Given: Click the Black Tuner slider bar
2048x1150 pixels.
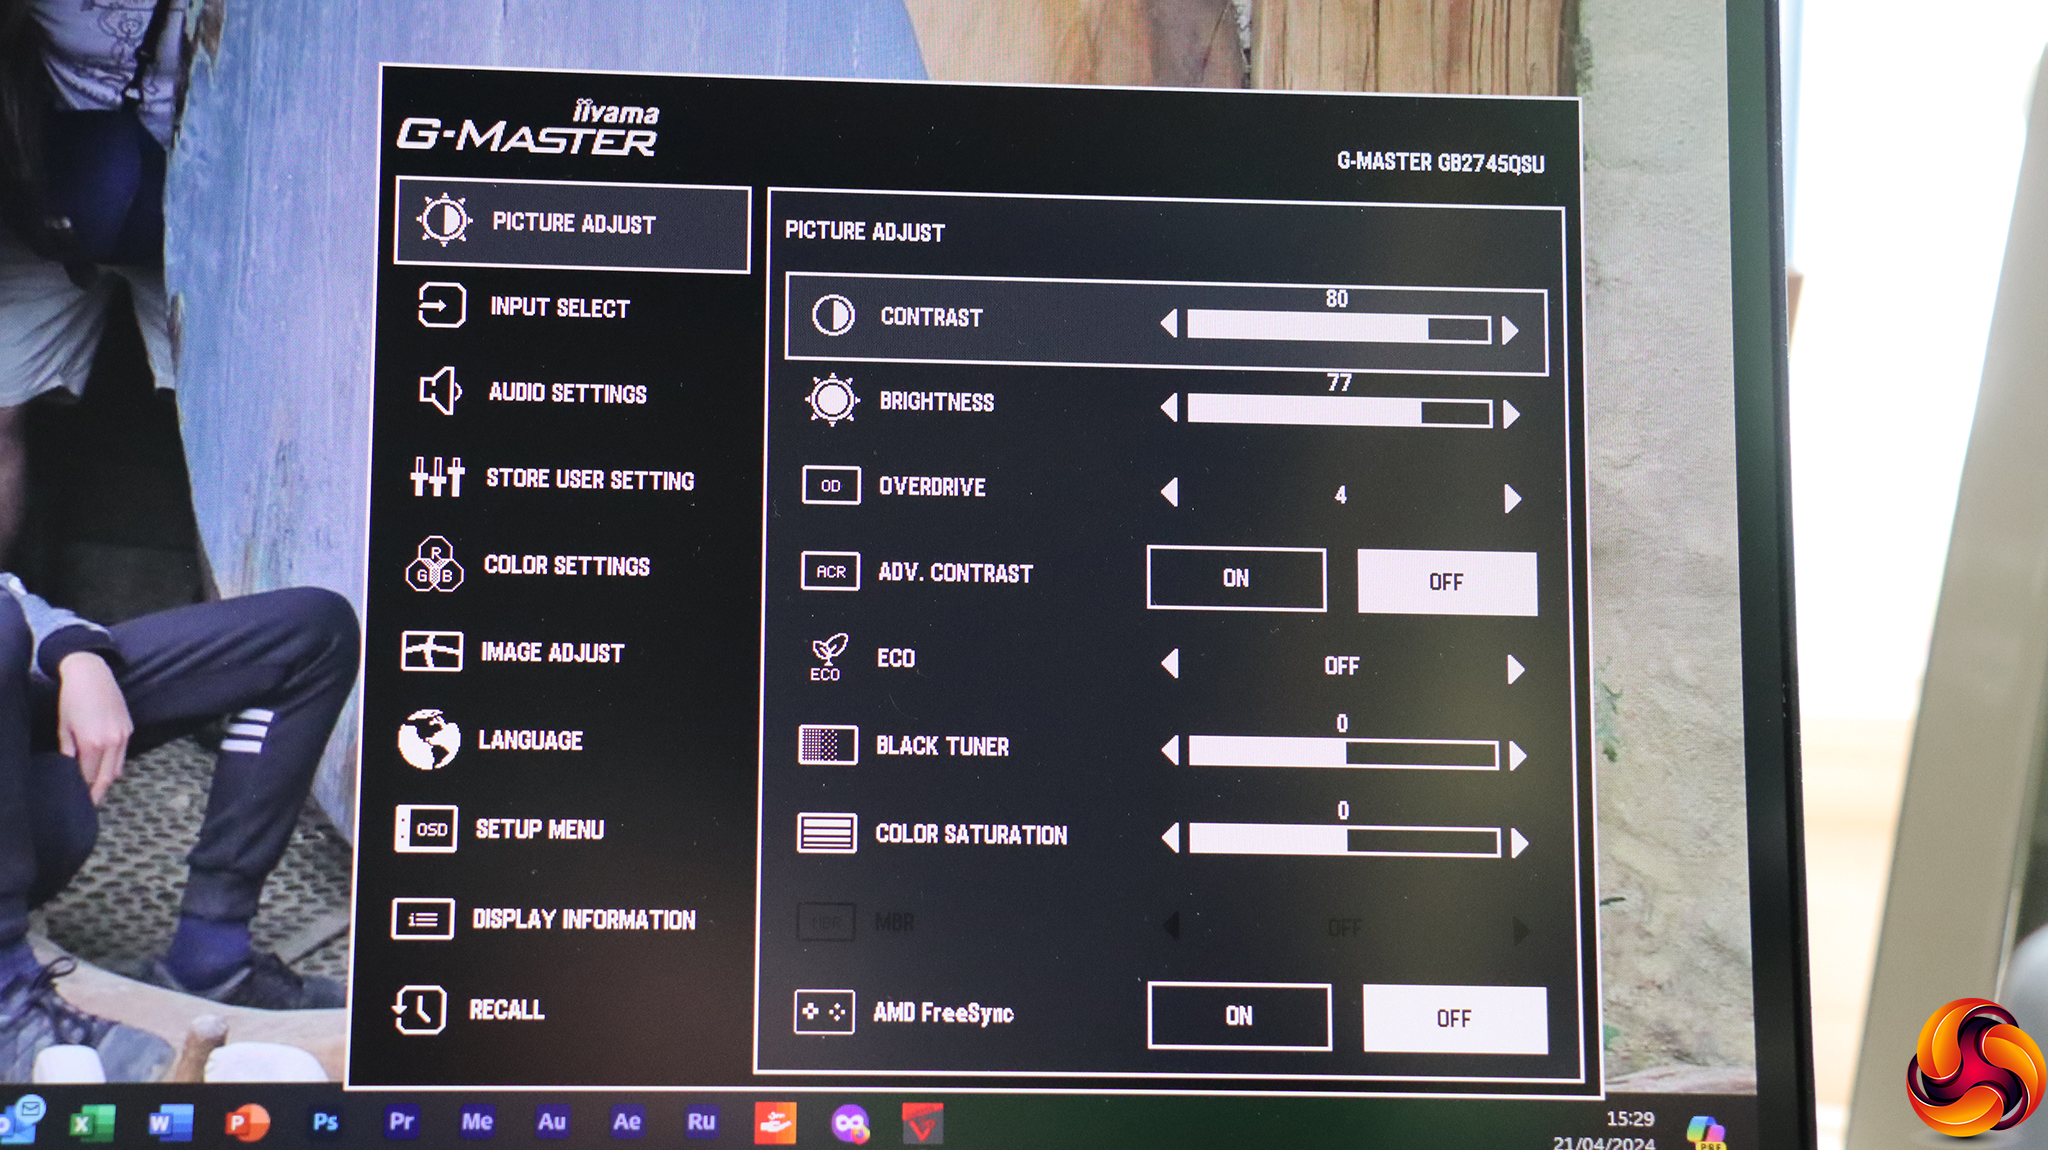Looking at the screenshot, I should [1342, 754].
